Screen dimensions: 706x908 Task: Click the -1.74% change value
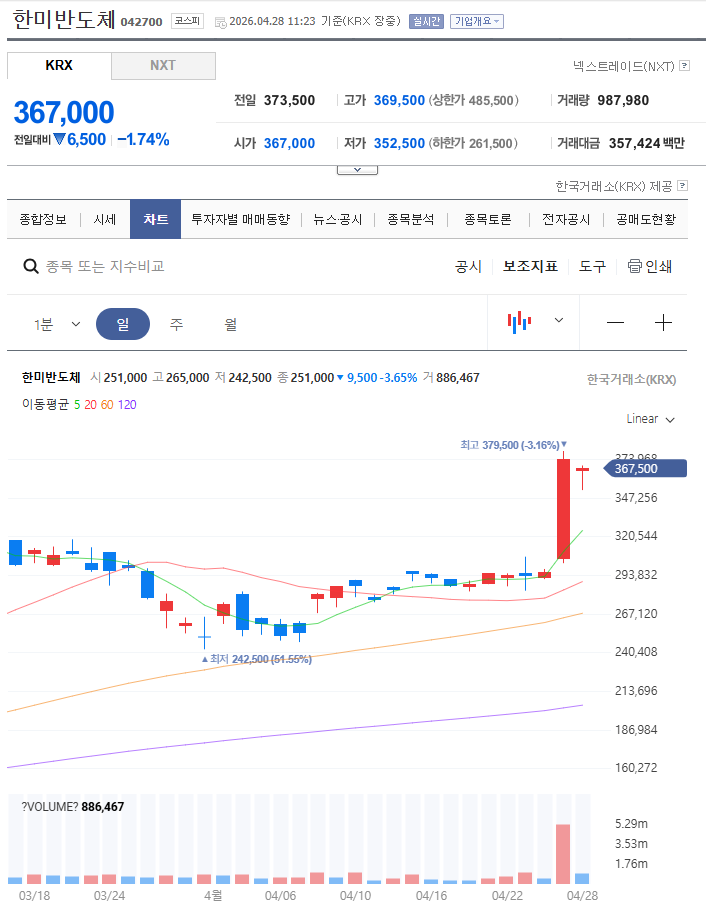[x=143, y=140]
